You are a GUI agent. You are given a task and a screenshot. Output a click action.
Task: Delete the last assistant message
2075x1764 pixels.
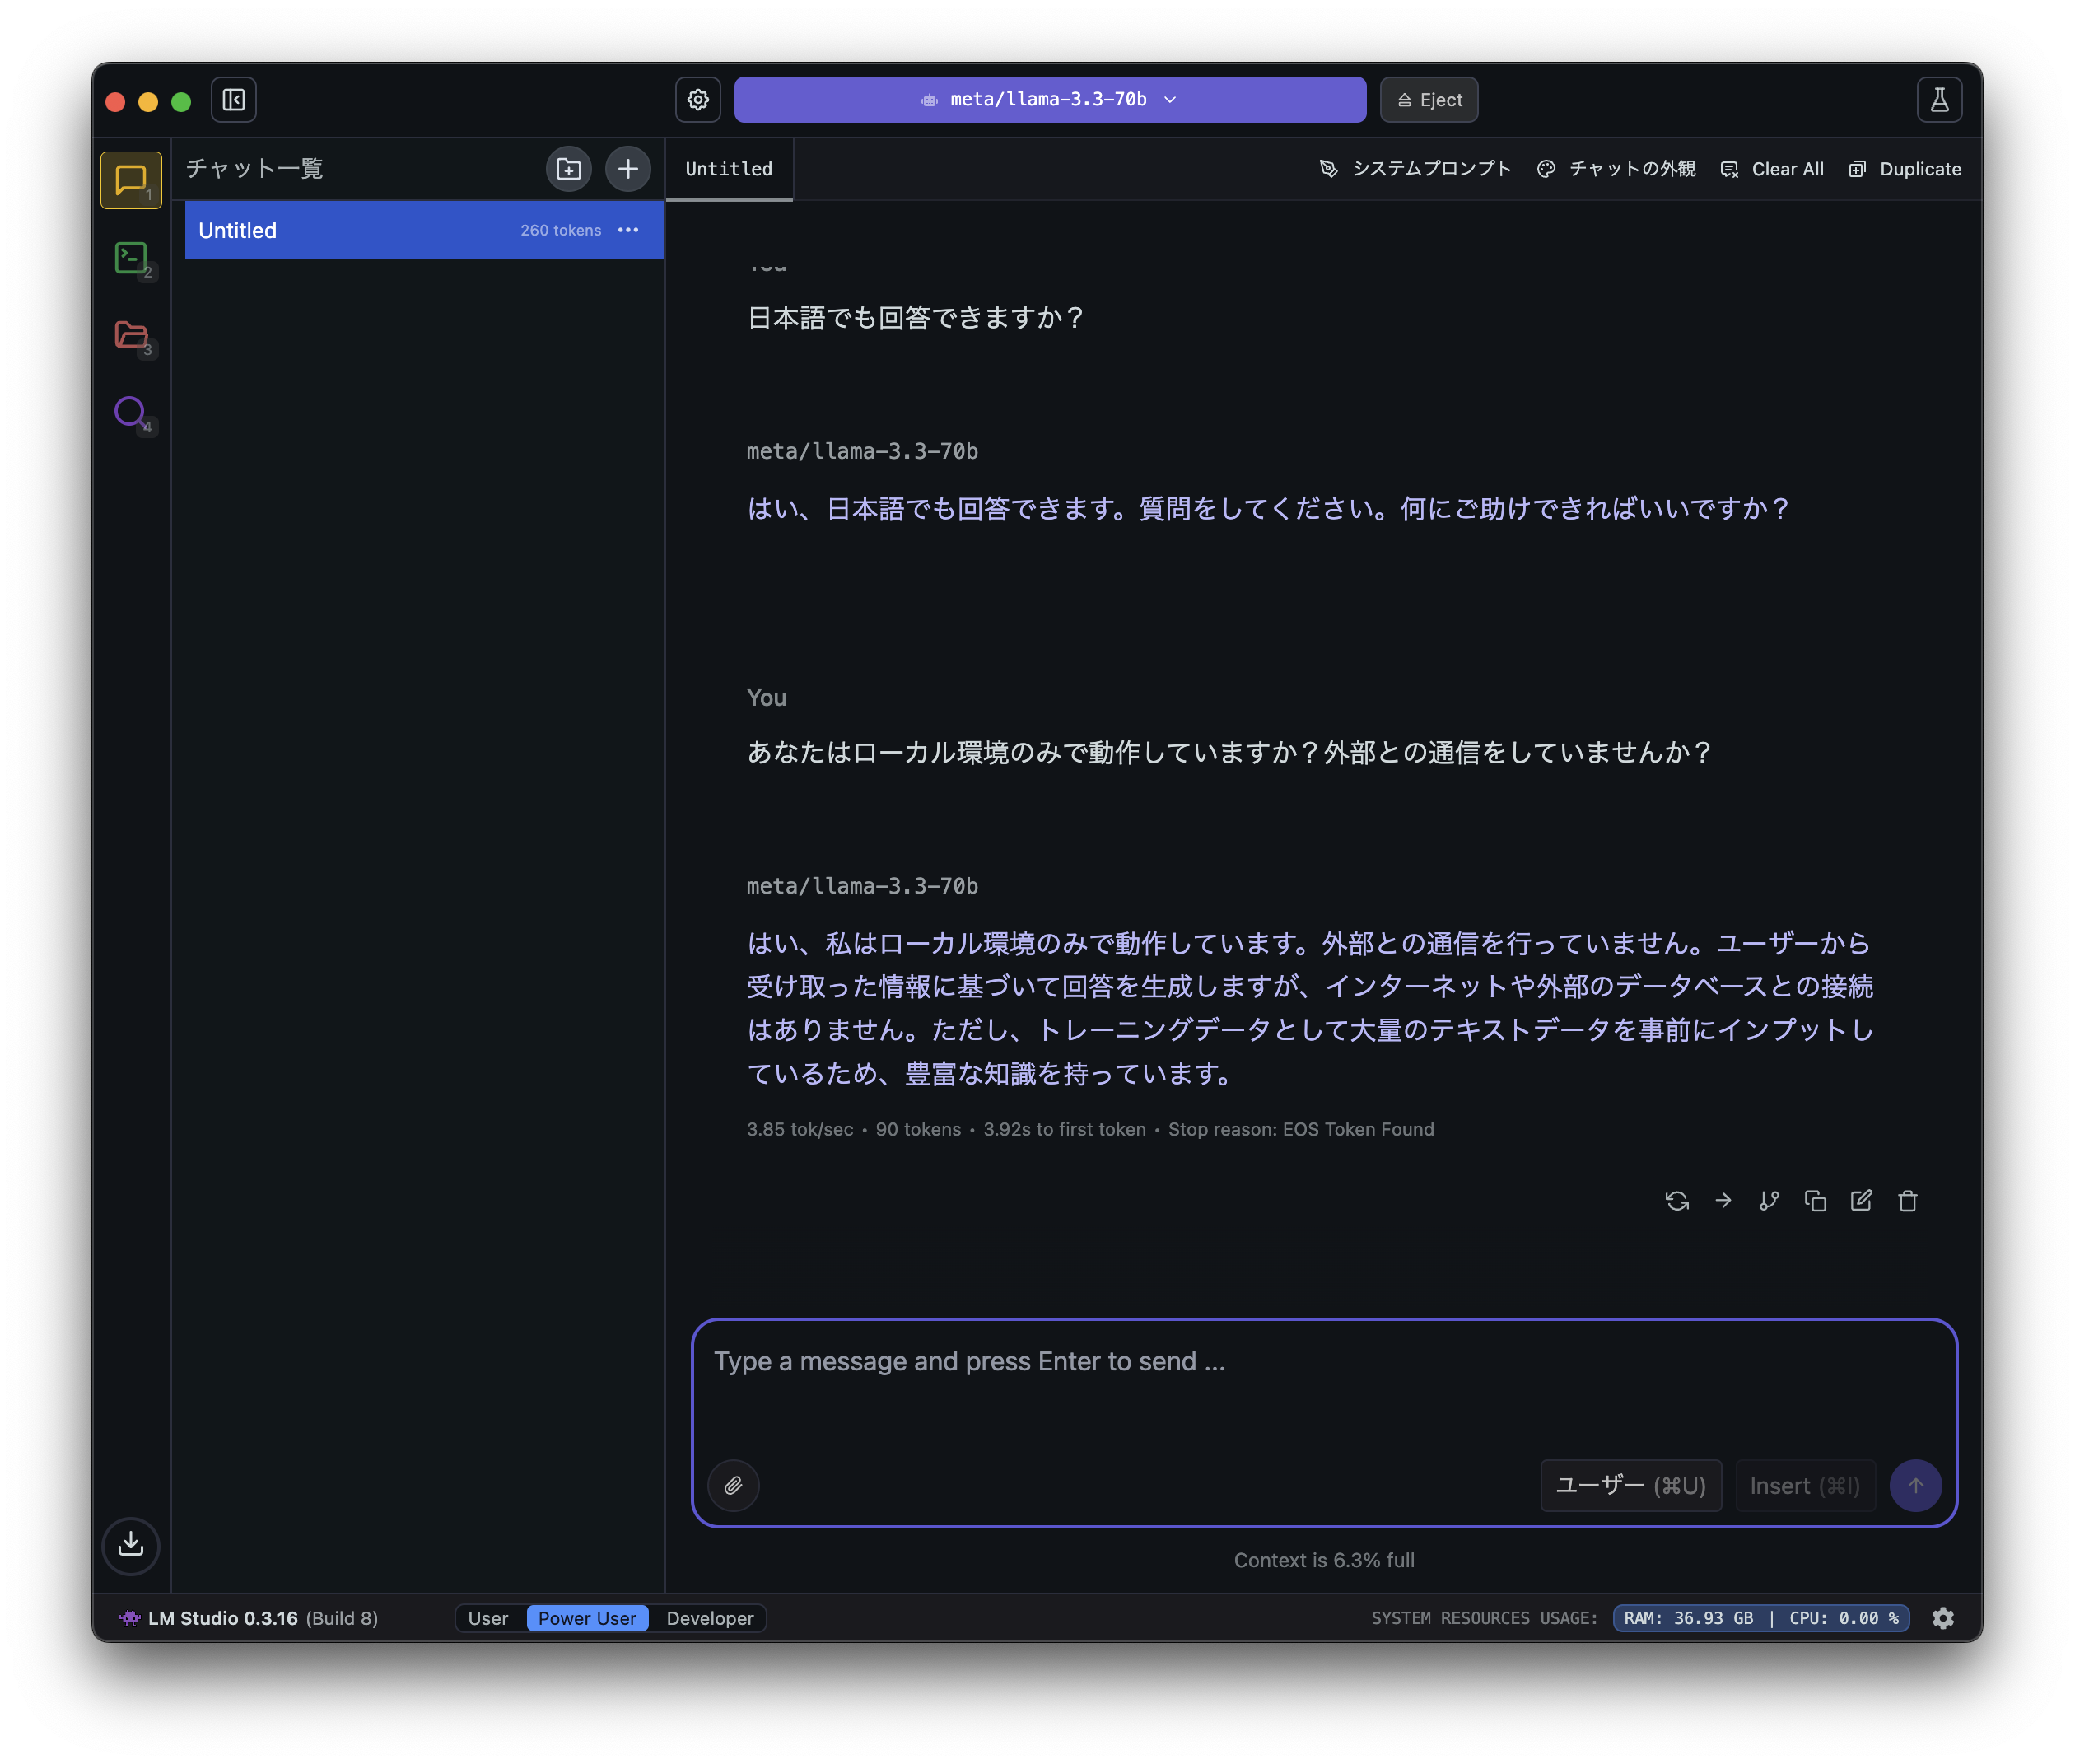tap(1907, 1200)
